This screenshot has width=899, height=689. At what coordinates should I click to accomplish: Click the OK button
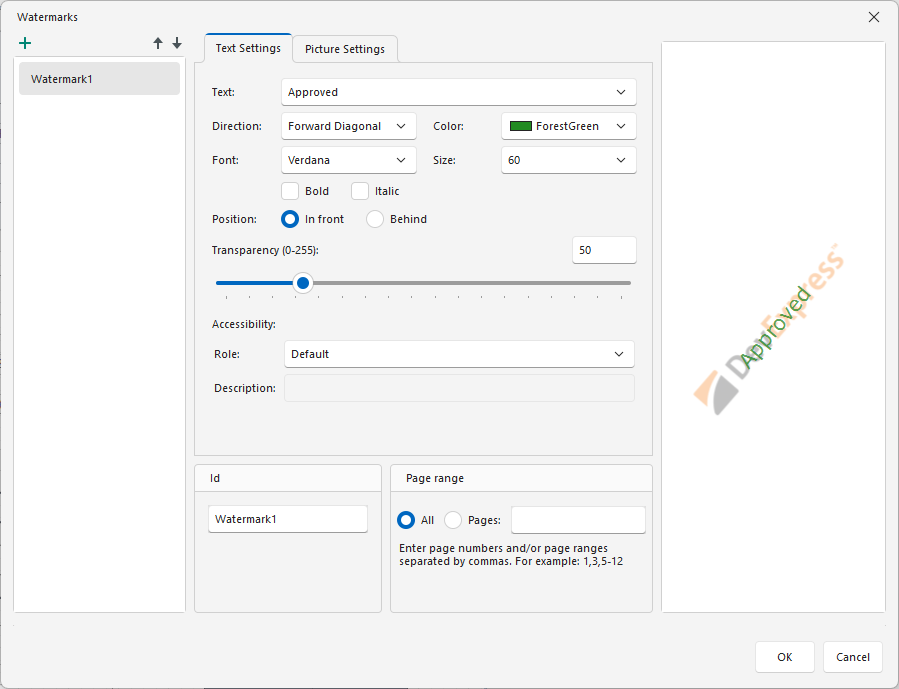tap(784, 657)
